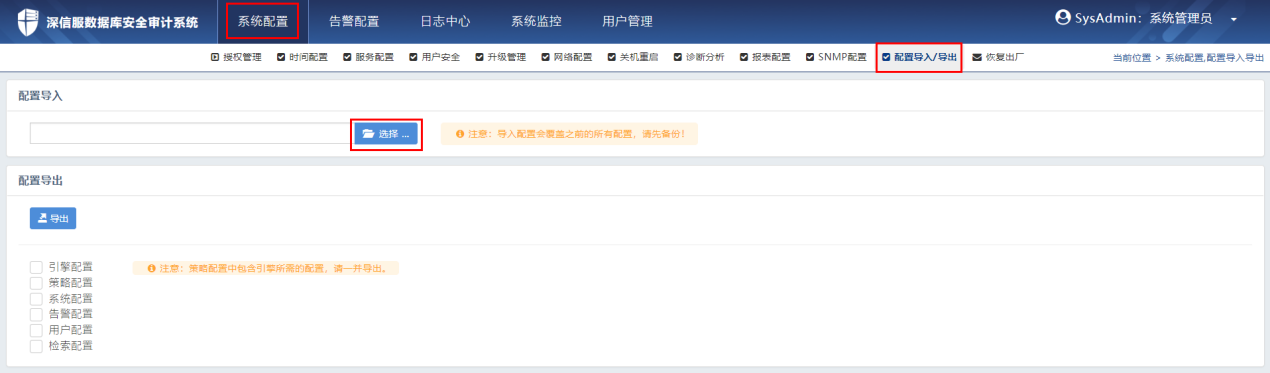Click the 选择 file browse button
This screenshot has width=1270, height=373.
point(386,133)
